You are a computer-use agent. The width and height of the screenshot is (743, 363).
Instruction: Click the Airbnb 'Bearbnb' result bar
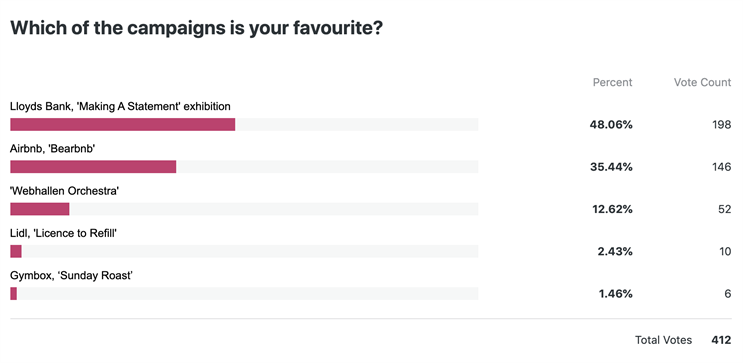point(244,167)
